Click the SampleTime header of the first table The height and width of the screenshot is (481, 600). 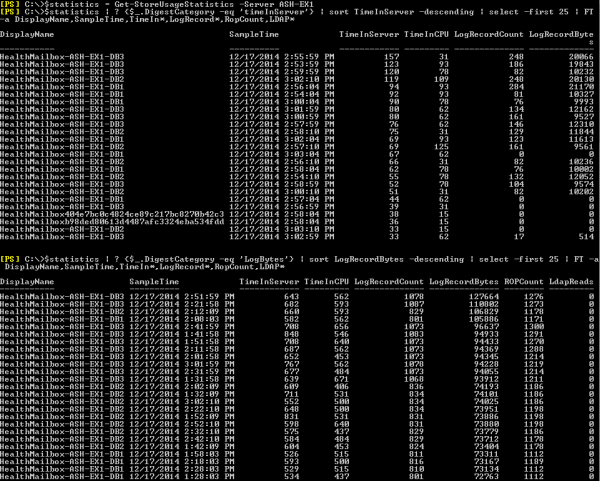click(x=254, y=34)
